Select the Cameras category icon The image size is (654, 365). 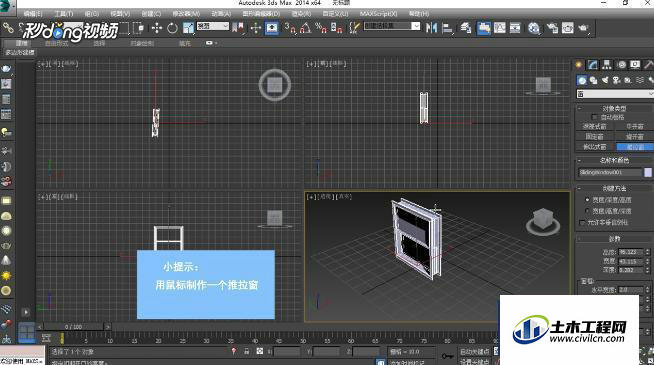pyautogui.click(x=616, y=80)
